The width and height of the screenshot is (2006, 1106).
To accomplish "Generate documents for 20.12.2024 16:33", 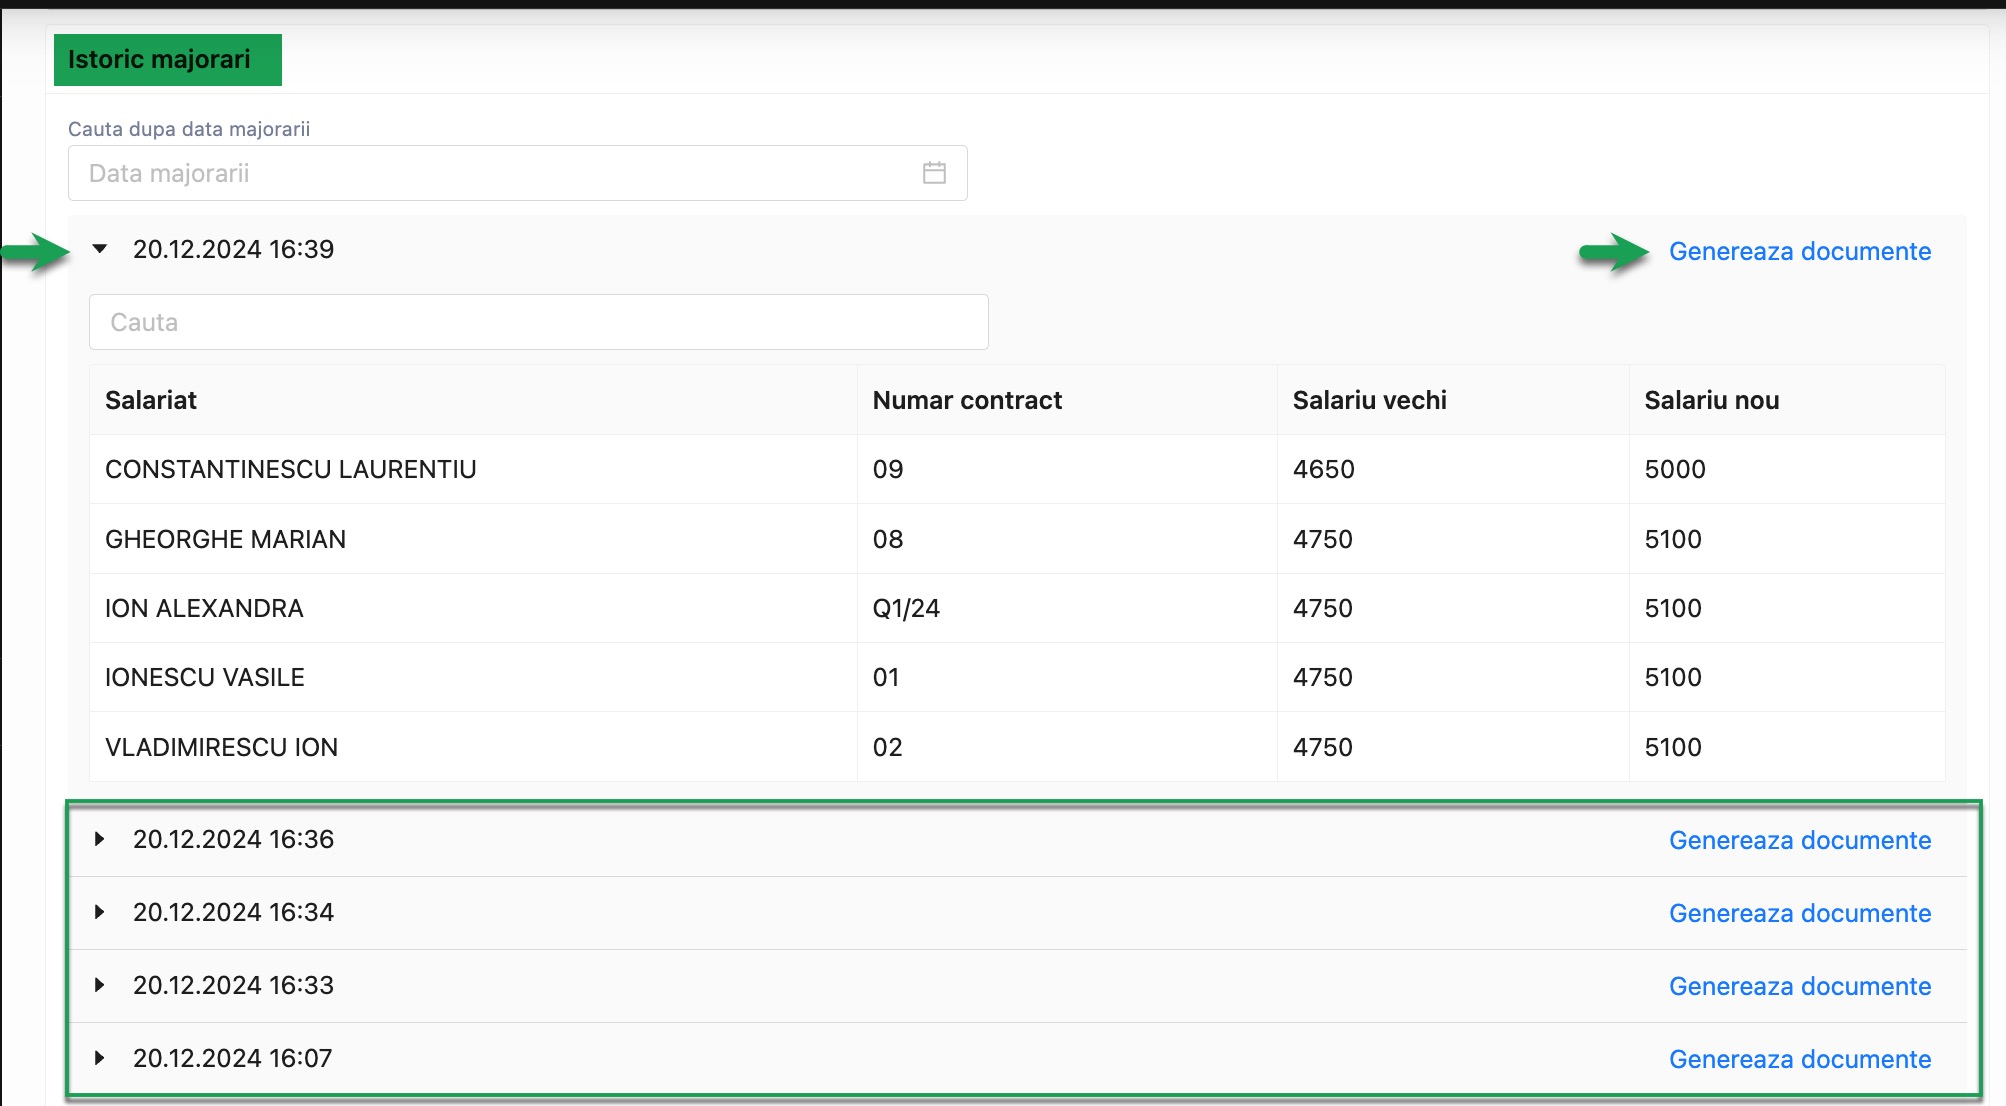I will click(1800, 986).
